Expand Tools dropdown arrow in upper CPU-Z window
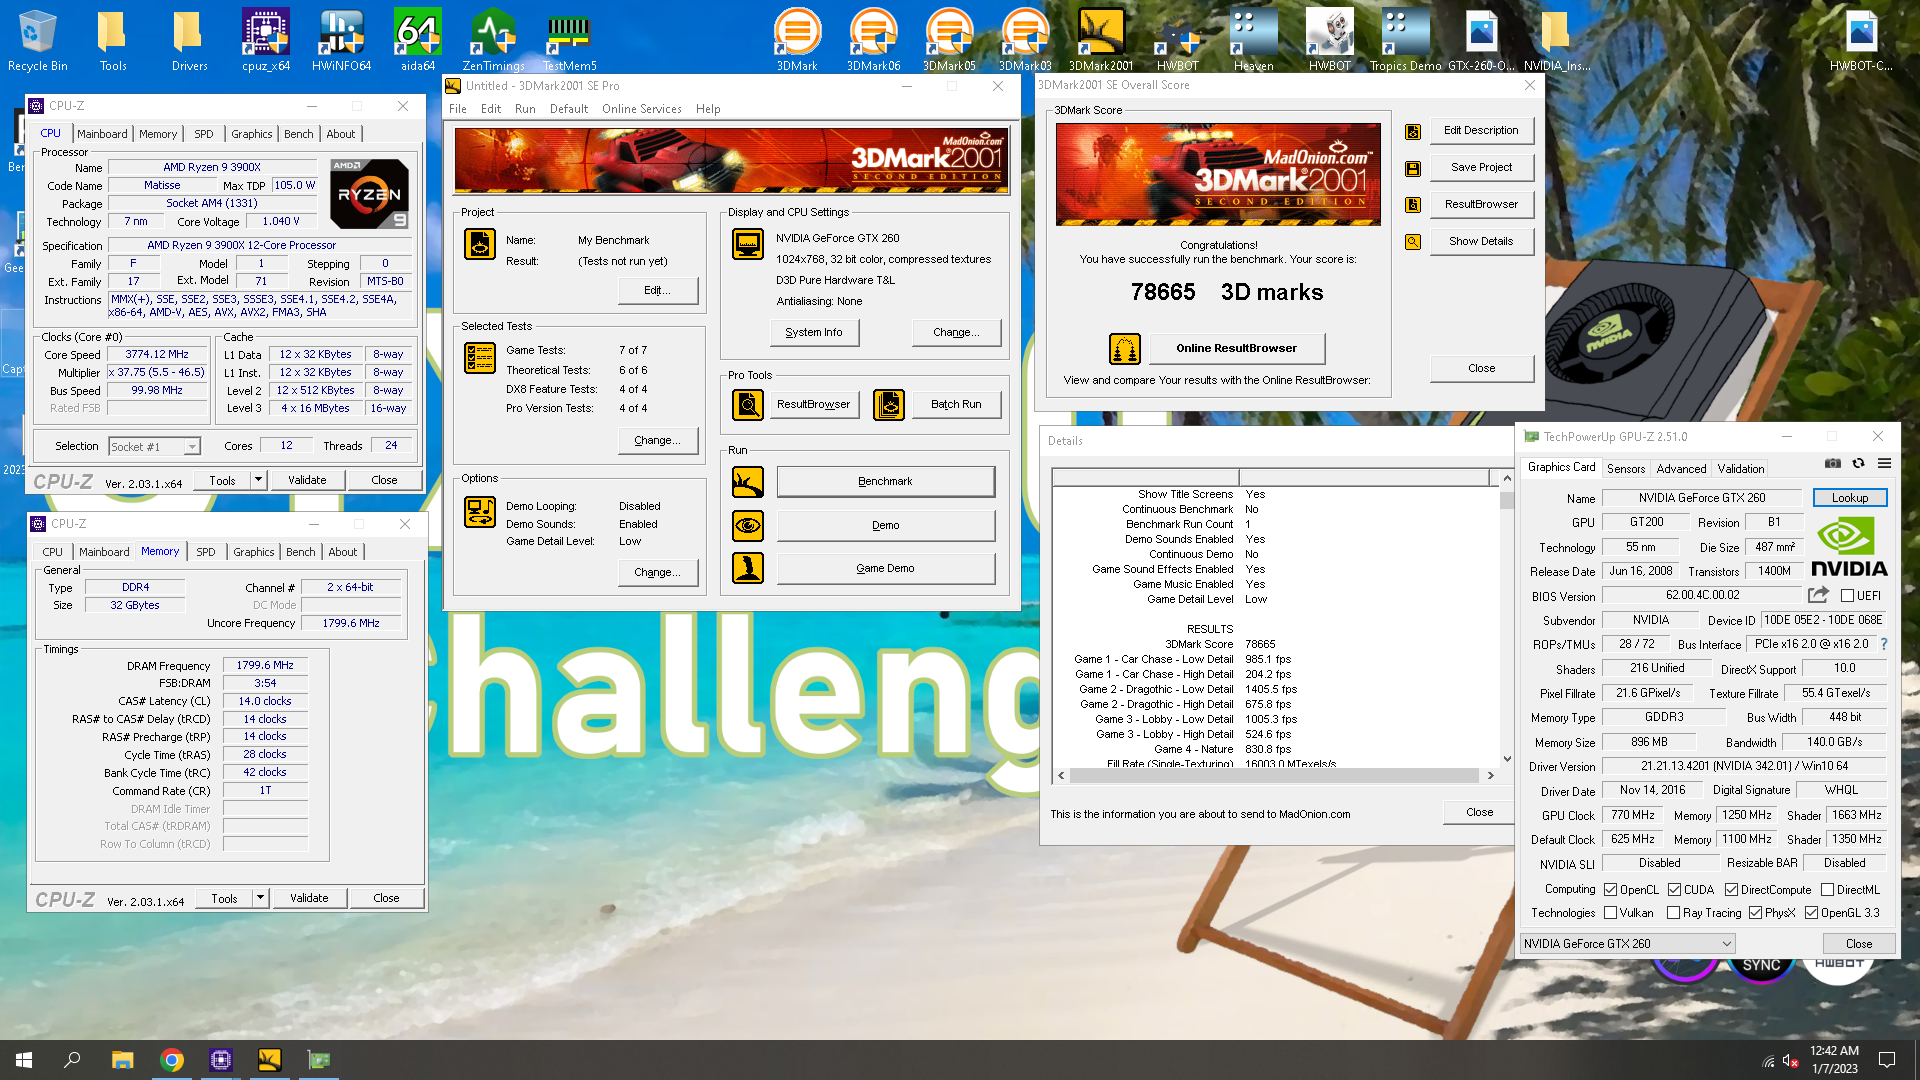1920x1080 pixels. 258,480
